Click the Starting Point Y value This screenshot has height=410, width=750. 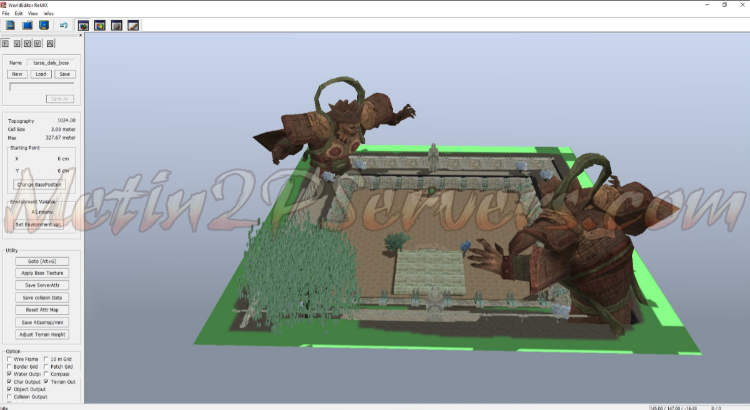coord(63,171)
